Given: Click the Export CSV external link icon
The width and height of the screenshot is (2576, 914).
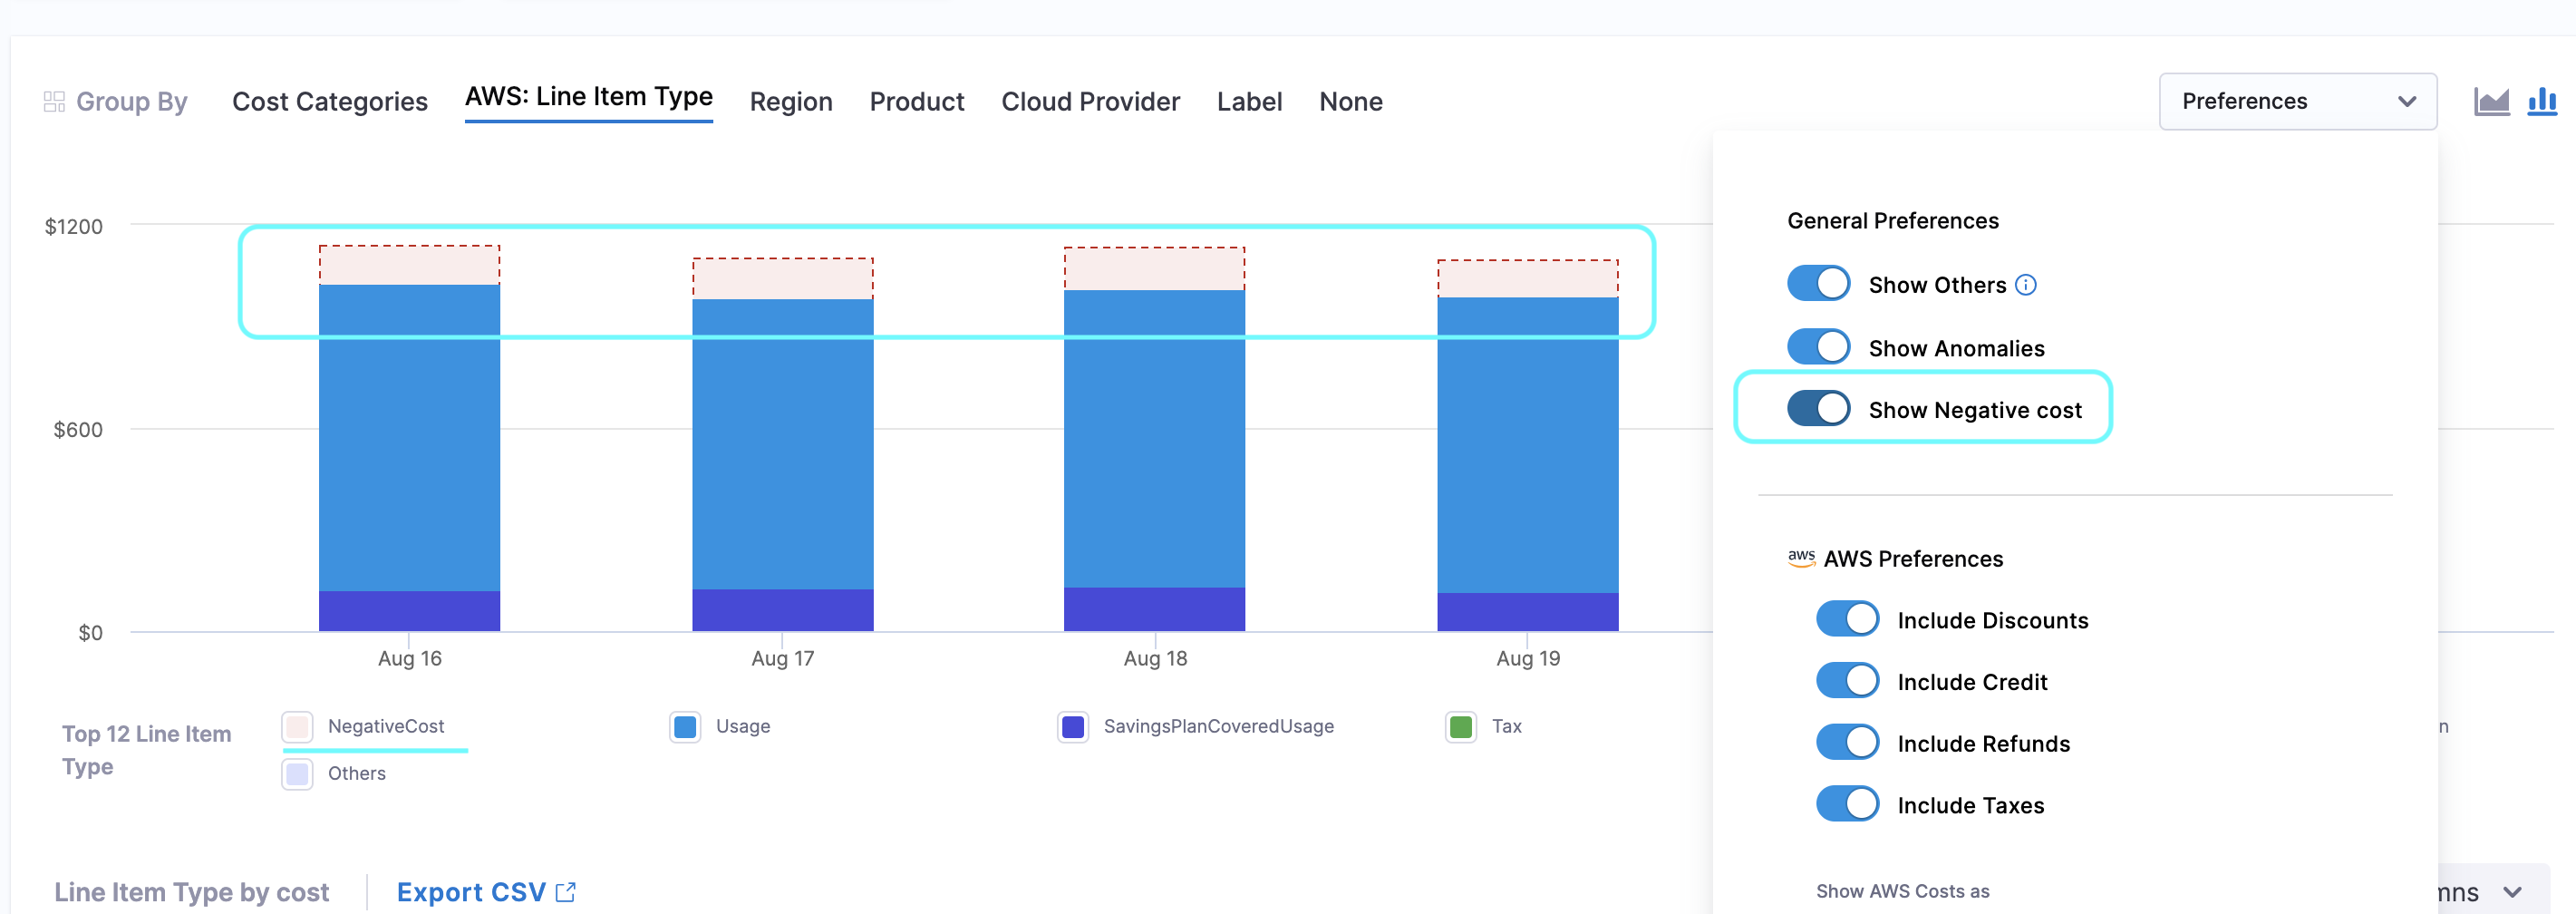Looking at the screenshot, I should pyautogui.click(x=566, y=891).
